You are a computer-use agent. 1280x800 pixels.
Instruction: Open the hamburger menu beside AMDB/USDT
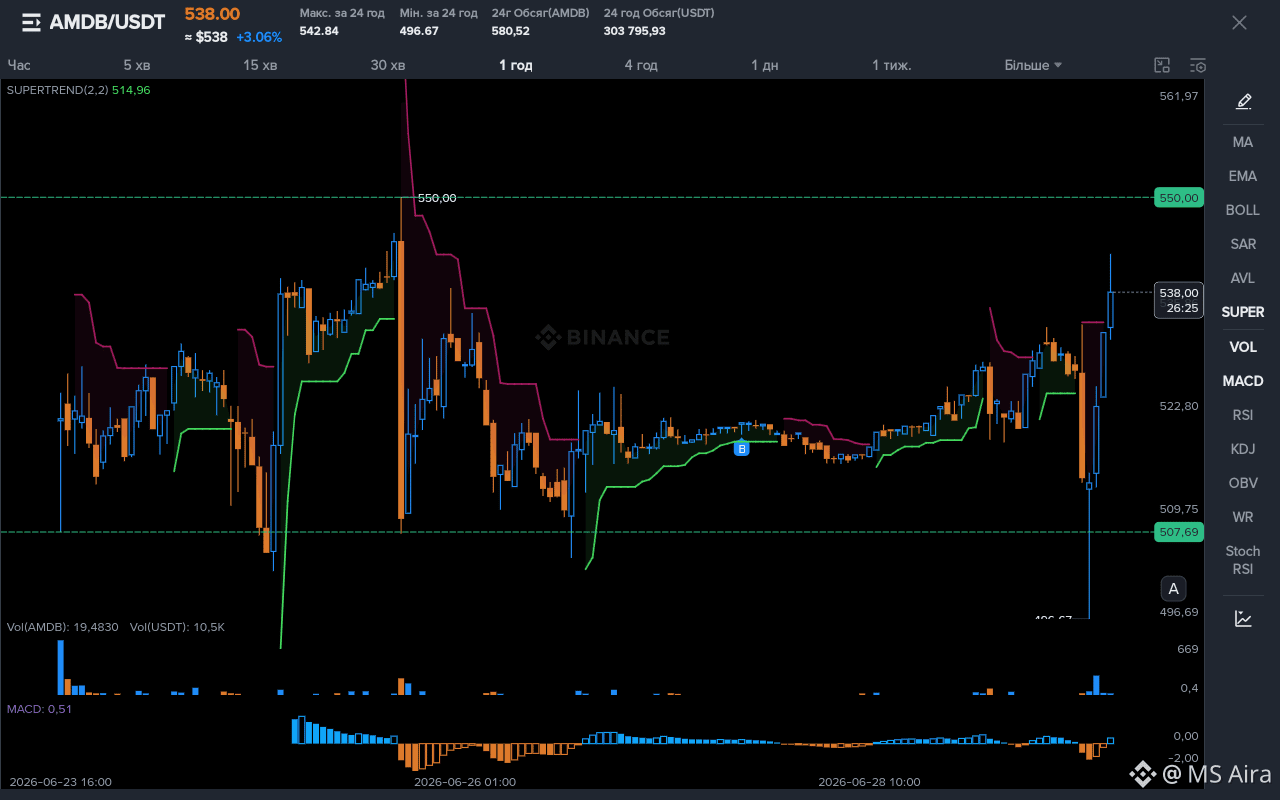coord(31,22)
